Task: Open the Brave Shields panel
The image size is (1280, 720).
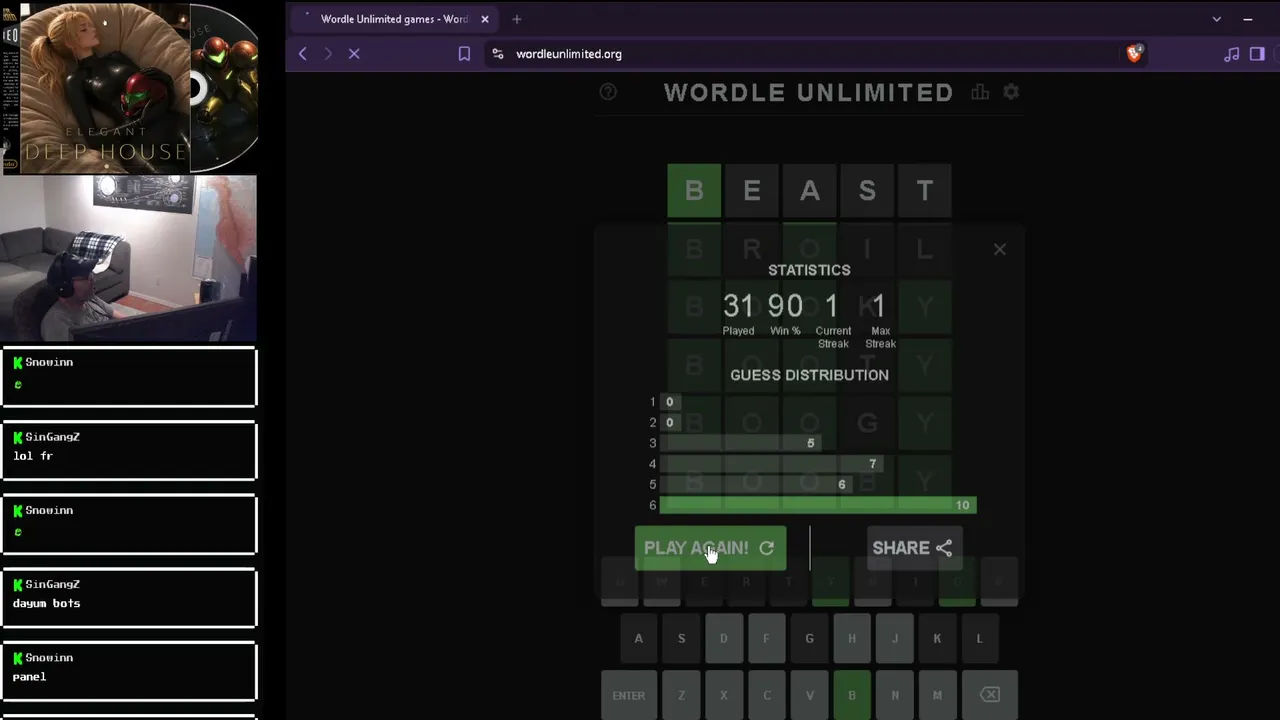Action: (x=1134, y=54)
